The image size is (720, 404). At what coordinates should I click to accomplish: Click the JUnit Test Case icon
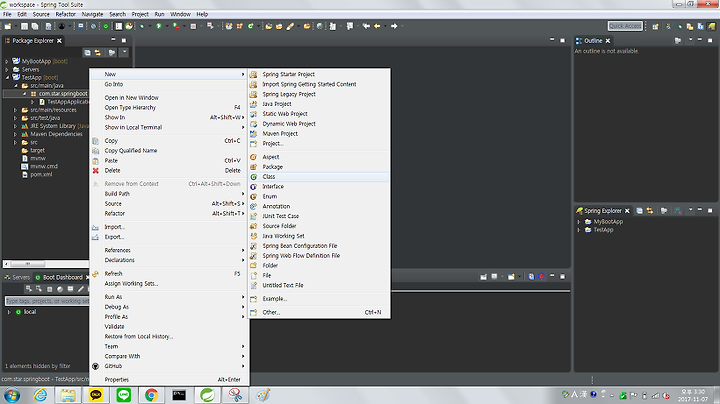pos(253,216)
